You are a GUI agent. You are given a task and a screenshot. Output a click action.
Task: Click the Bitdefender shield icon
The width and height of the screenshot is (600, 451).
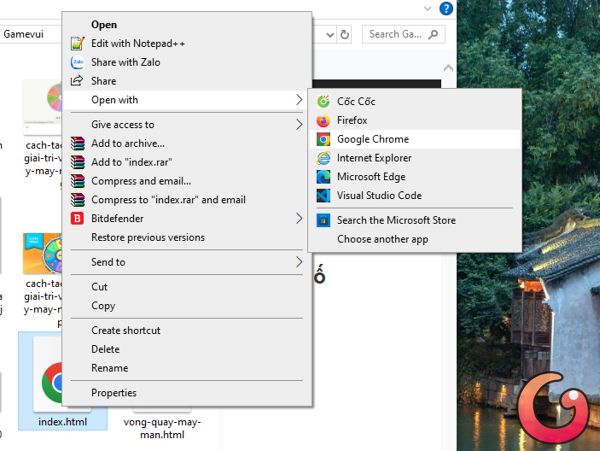tap(78, 218)
